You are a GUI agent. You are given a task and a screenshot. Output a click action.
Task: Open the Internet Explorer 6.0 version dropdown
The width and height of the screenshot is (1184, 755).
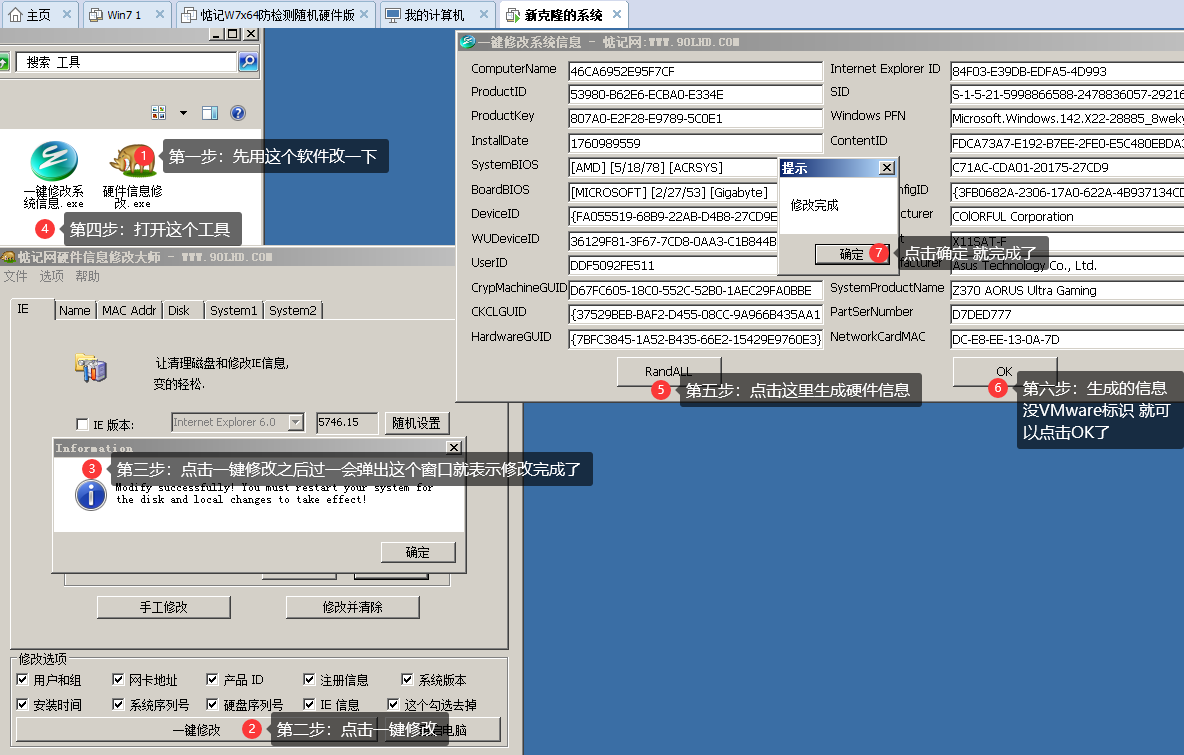[296, 422]
